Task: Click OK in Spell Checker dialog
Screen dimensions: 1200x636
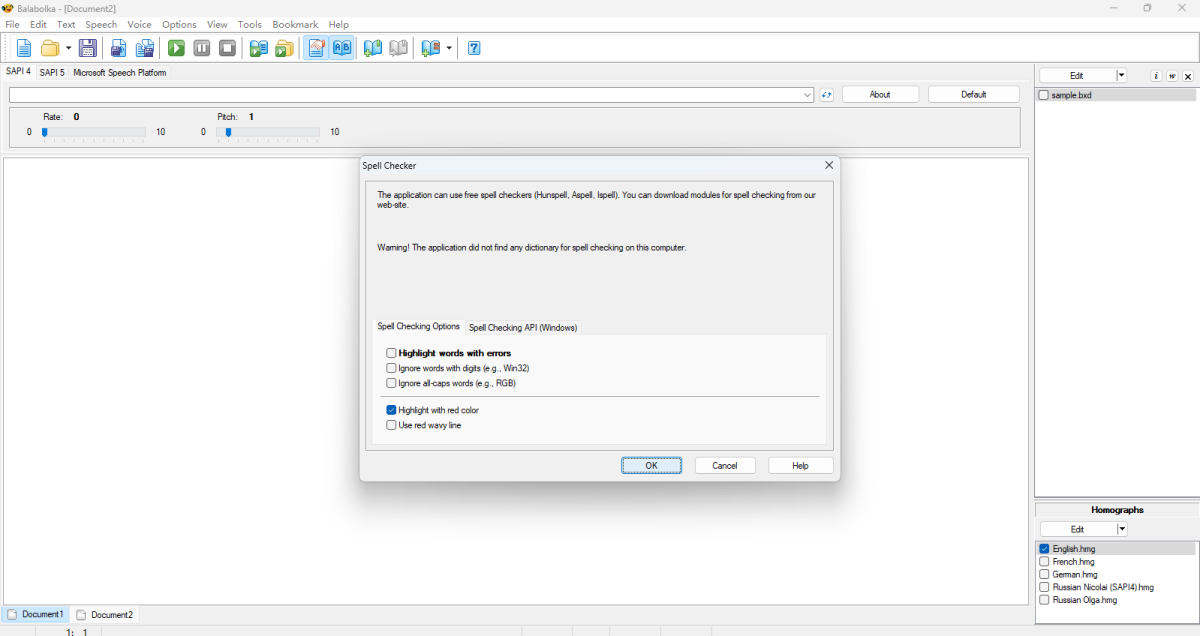Action: pos(651,466)
